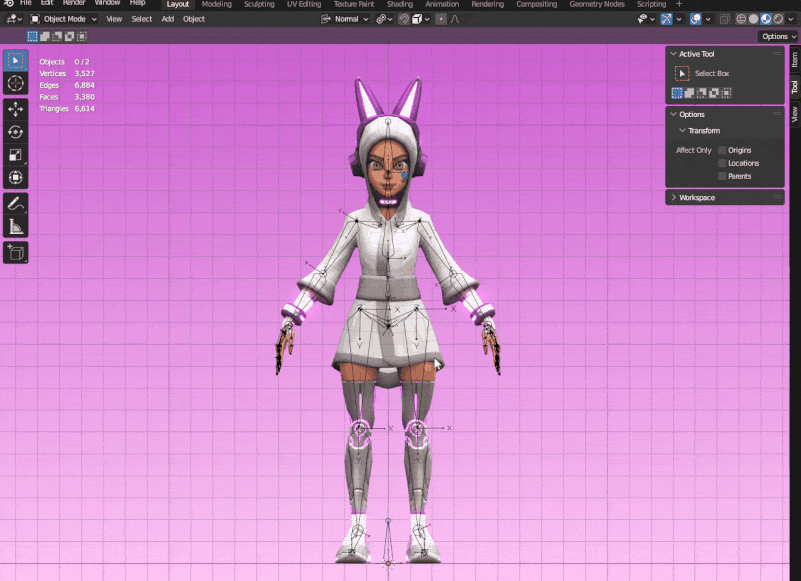Select the Transform tool
Image resolution: width=801 pixels, height=581 pixels.
15,178
